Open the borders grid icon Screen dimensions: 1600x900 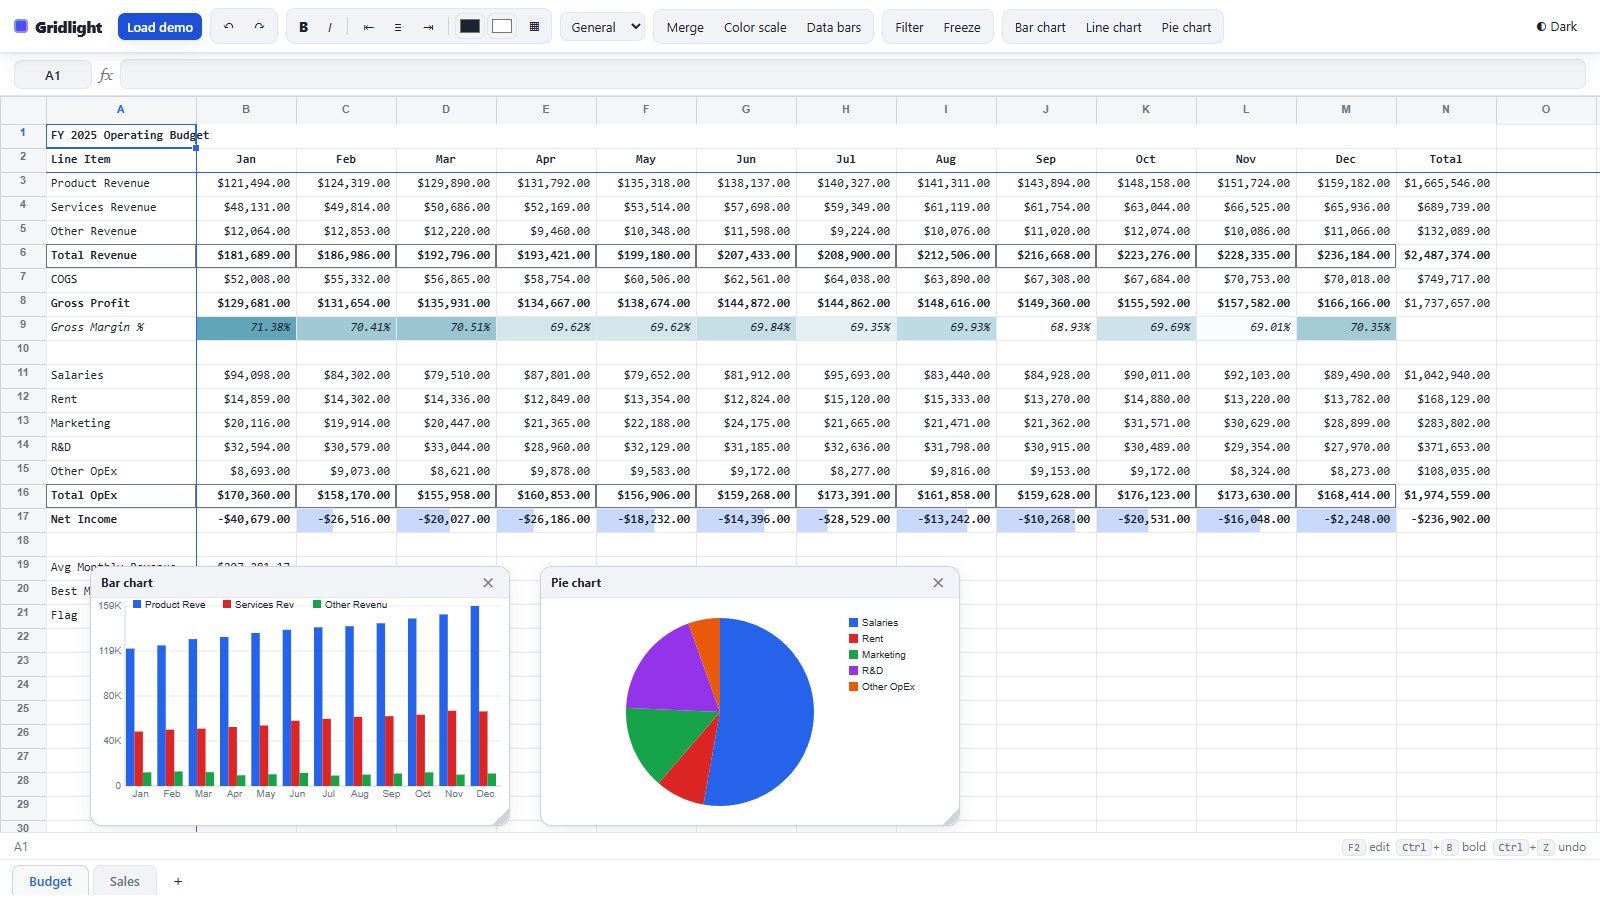coord(534,27)
